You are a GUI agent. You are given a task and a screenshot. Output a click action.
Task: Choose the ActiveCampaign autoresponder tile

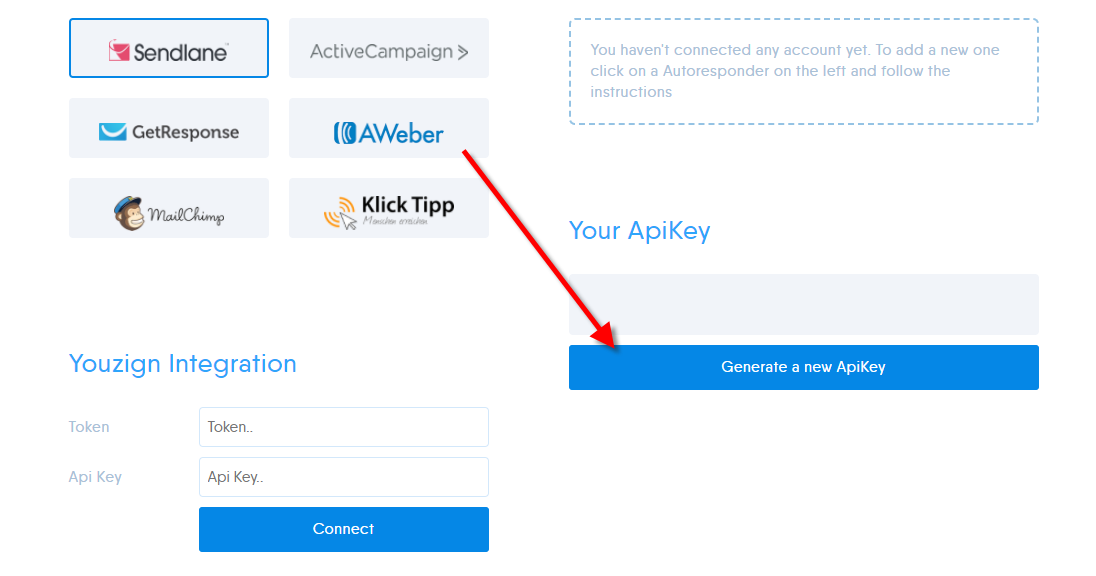tap(389, 48)
